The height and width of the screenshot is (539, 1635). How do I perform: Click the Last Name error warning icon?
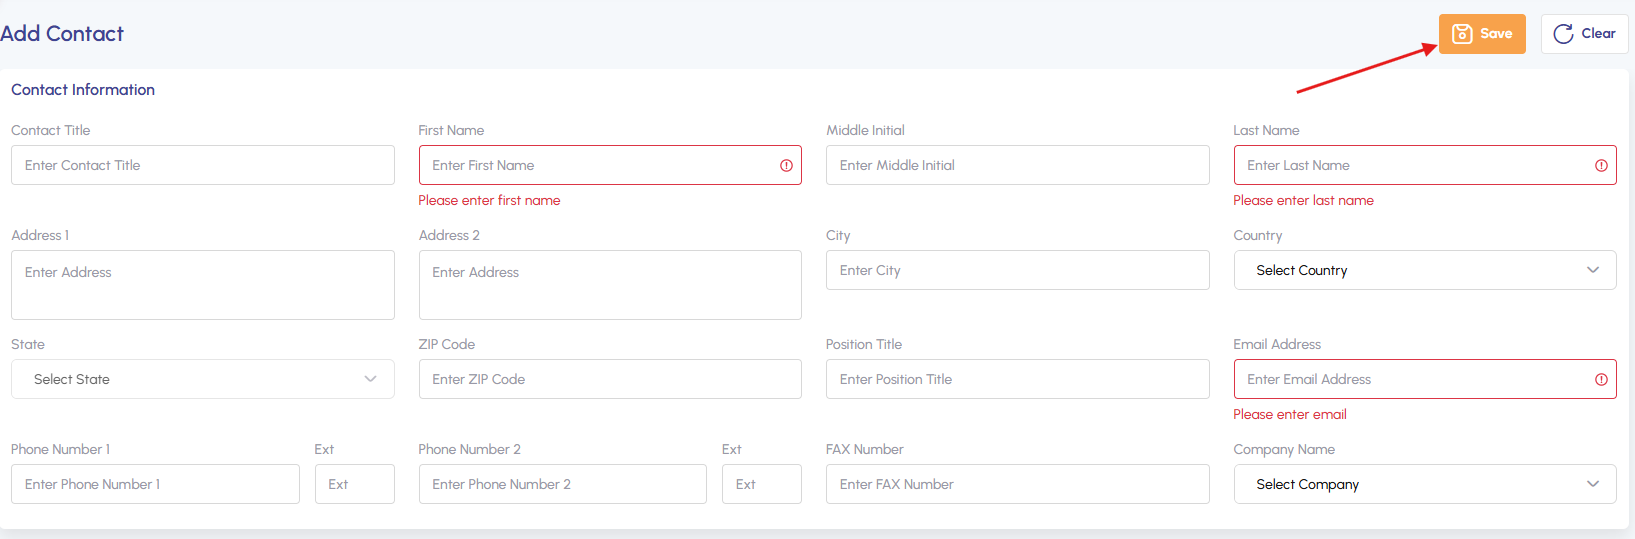tap(1601, 166)
